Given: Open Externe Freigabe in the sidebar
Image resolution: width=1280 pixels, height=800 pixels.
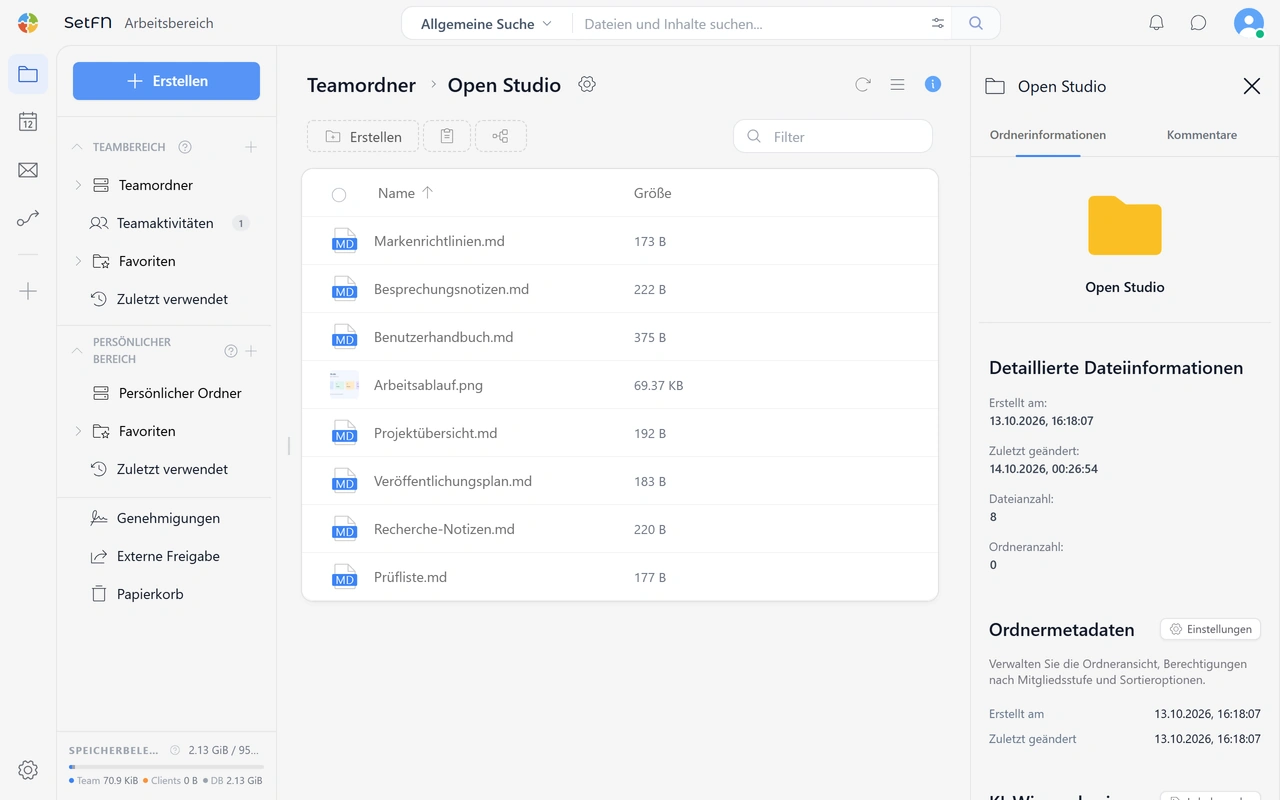Looking at the screenshot, I should tap(166, 556).
